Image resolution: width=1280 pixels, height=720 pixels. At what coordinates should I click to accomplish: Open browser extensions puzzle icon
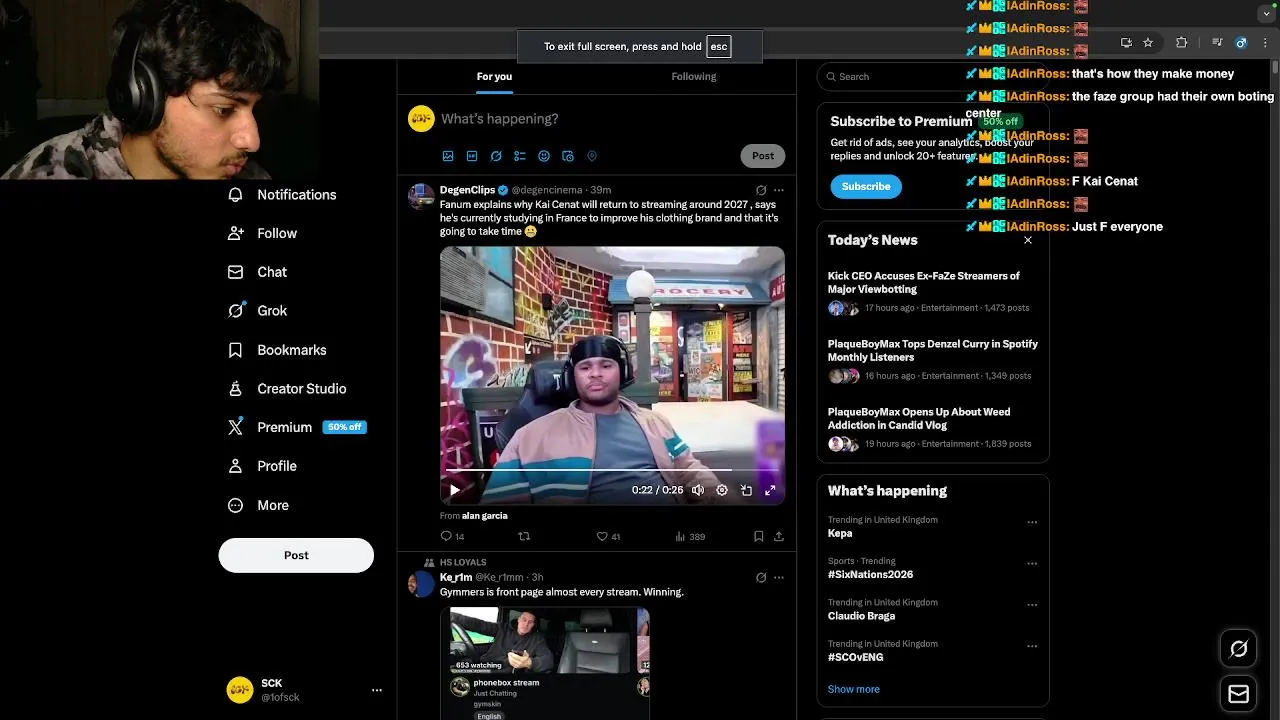click(x=1181, y=43)
